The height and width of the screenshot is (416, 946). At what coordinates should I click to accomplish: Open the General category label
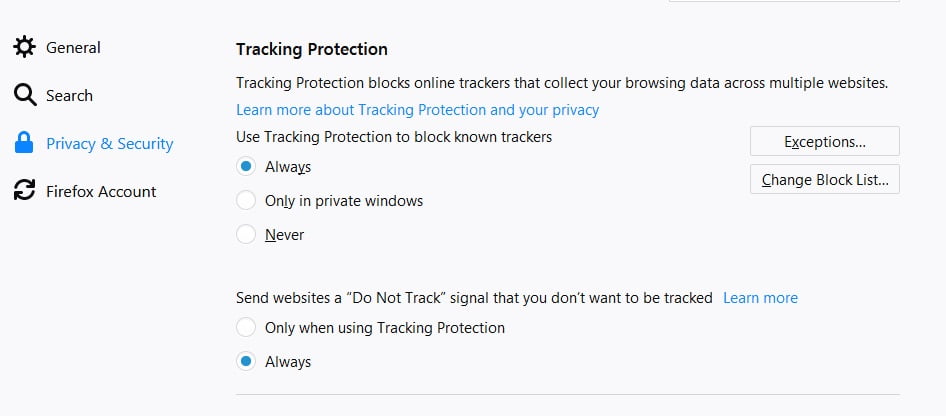73,47
